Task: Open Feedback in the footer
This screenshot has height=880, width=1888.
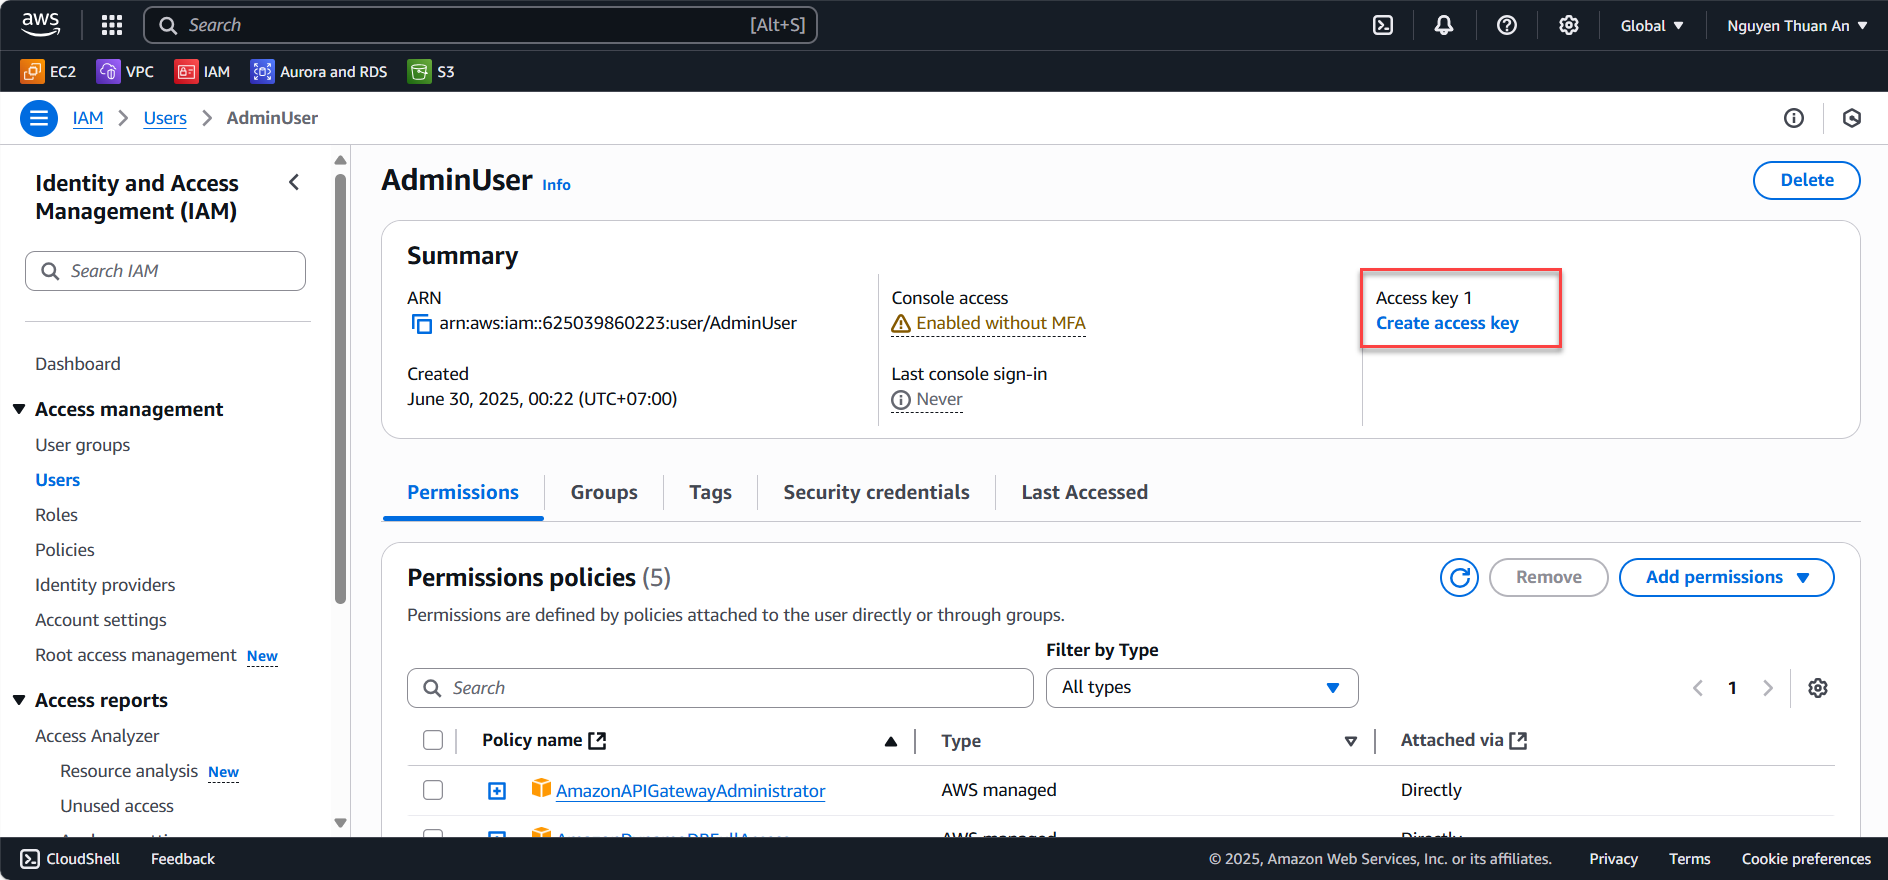Action: (183, 859)
